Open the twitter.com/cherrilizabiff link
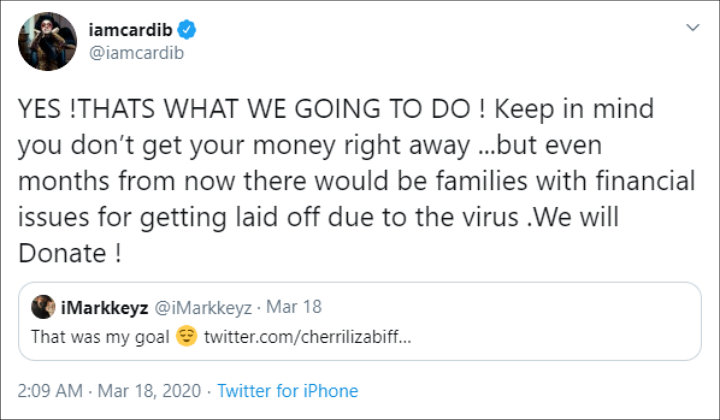 pyautogui.click(x=307, y=337)
